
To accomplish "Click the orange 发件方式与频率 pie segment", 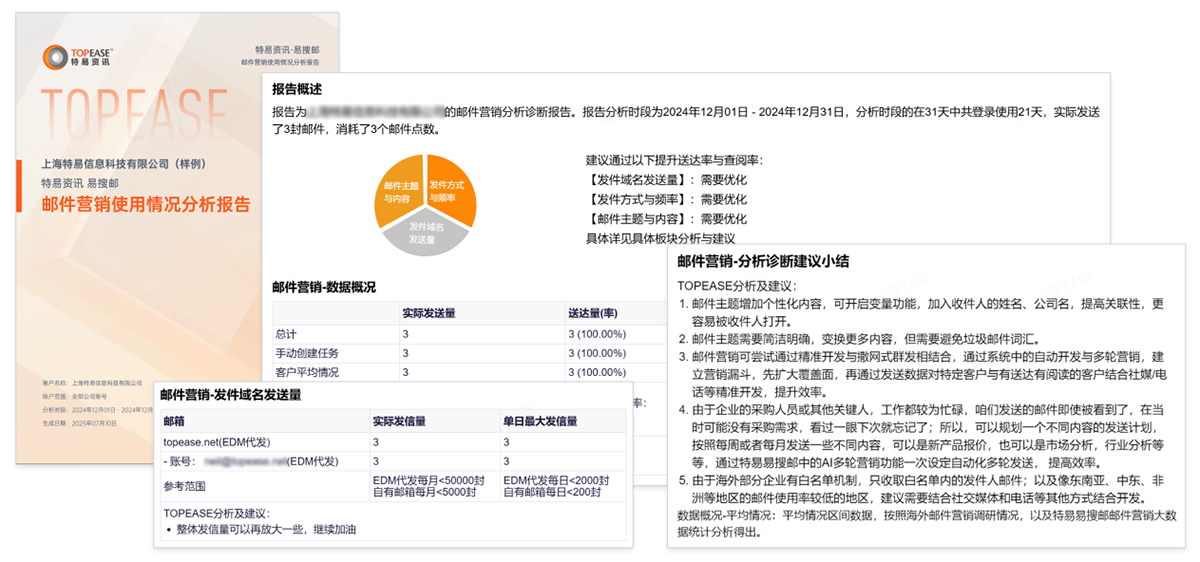I will tap(452, 188).
